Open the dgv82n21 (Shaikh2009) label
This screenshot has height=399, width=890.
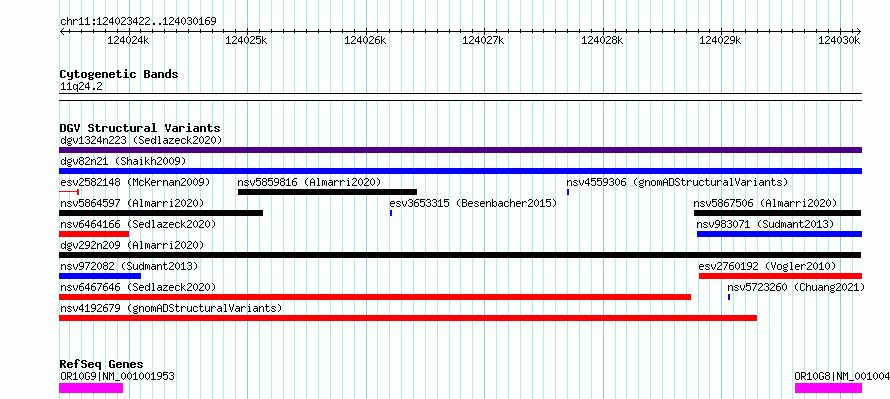[123, 161]
